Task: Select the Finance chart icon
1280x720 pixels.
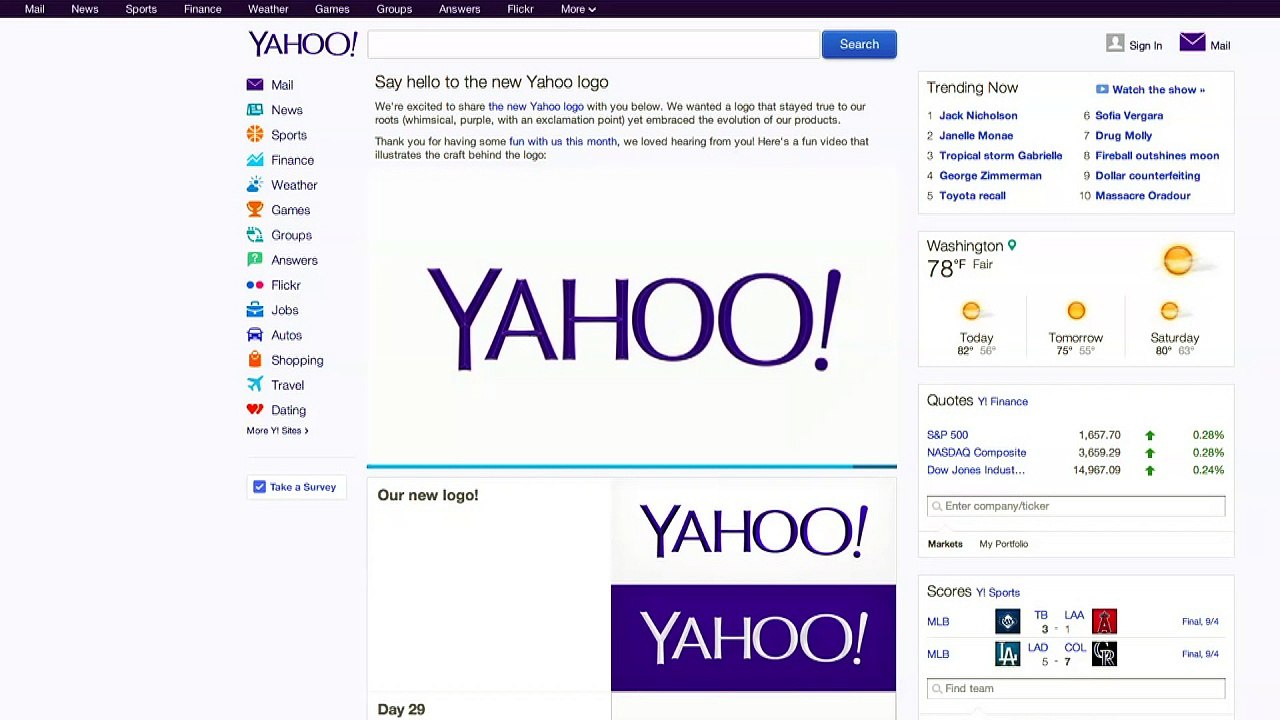Action: click(255, 160)
